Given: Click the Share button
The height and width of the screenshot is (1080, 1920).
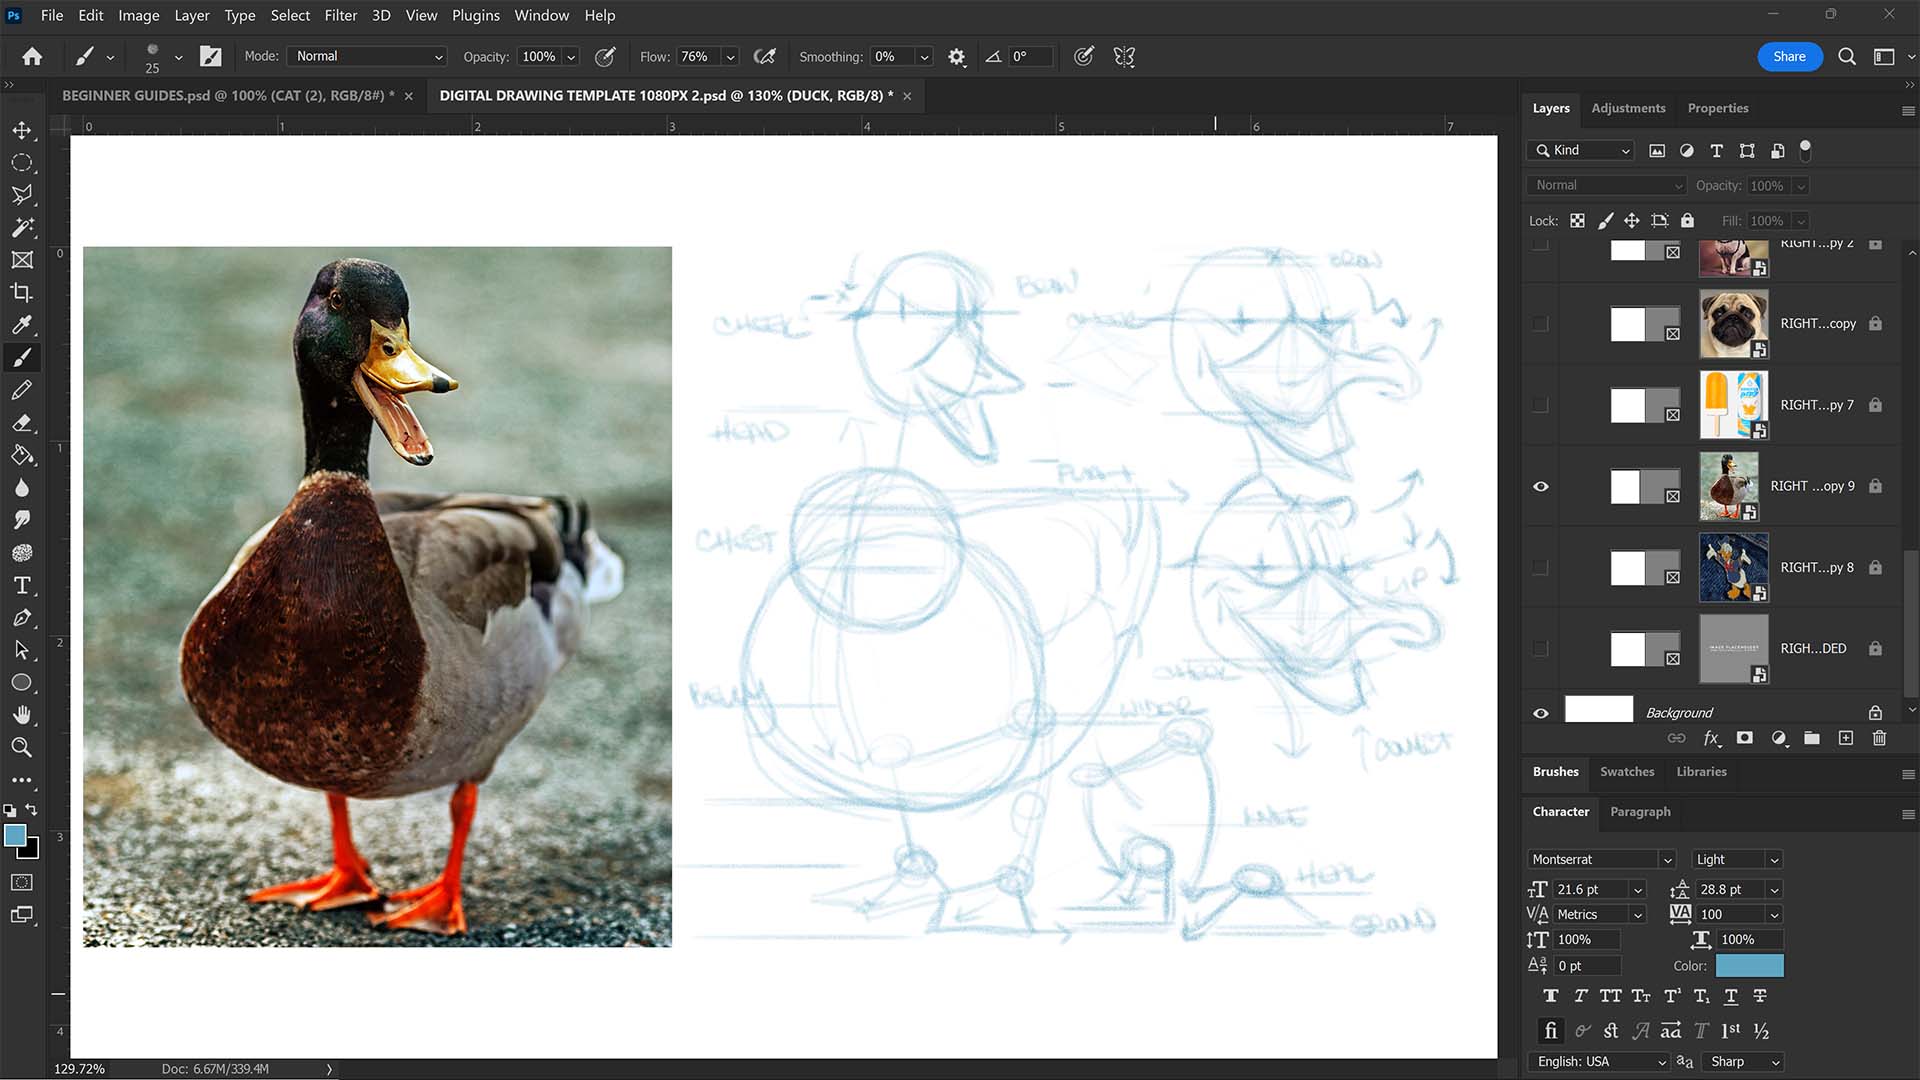Looking at the screenshot, I should [x=1789, y=57].
